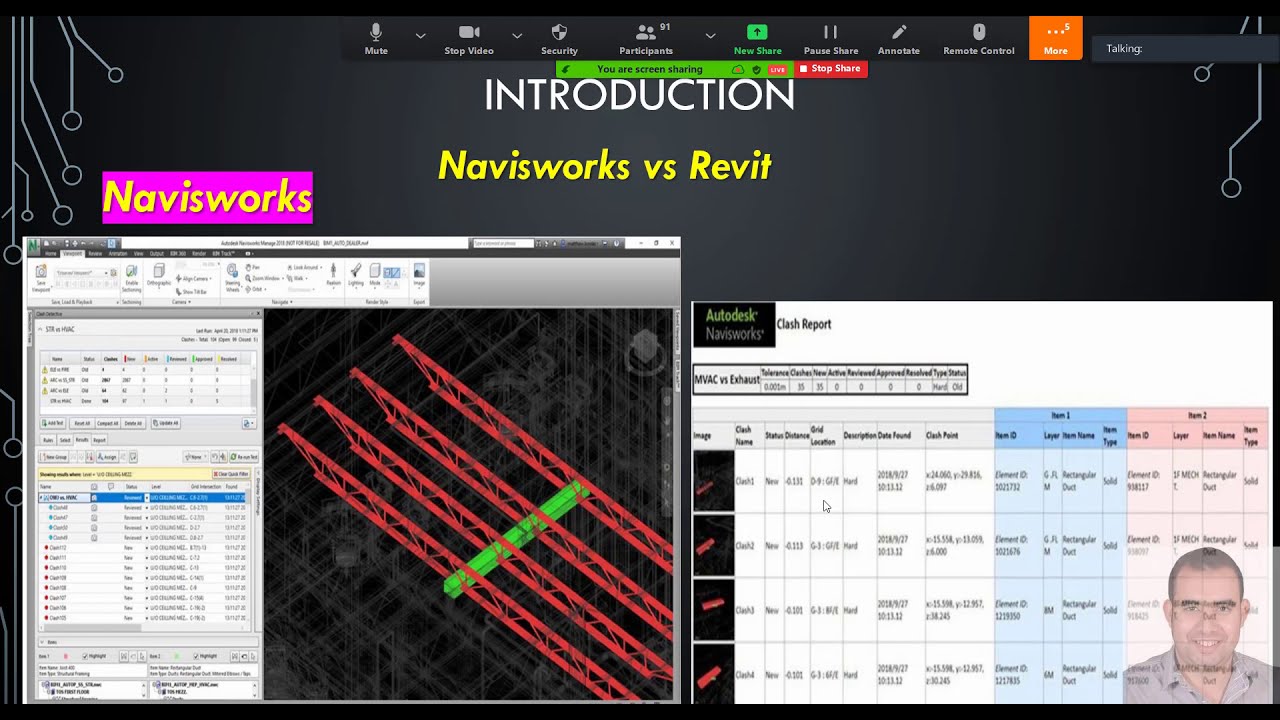
Task: Stop the Zoom video camera
Action: point(469,40)
